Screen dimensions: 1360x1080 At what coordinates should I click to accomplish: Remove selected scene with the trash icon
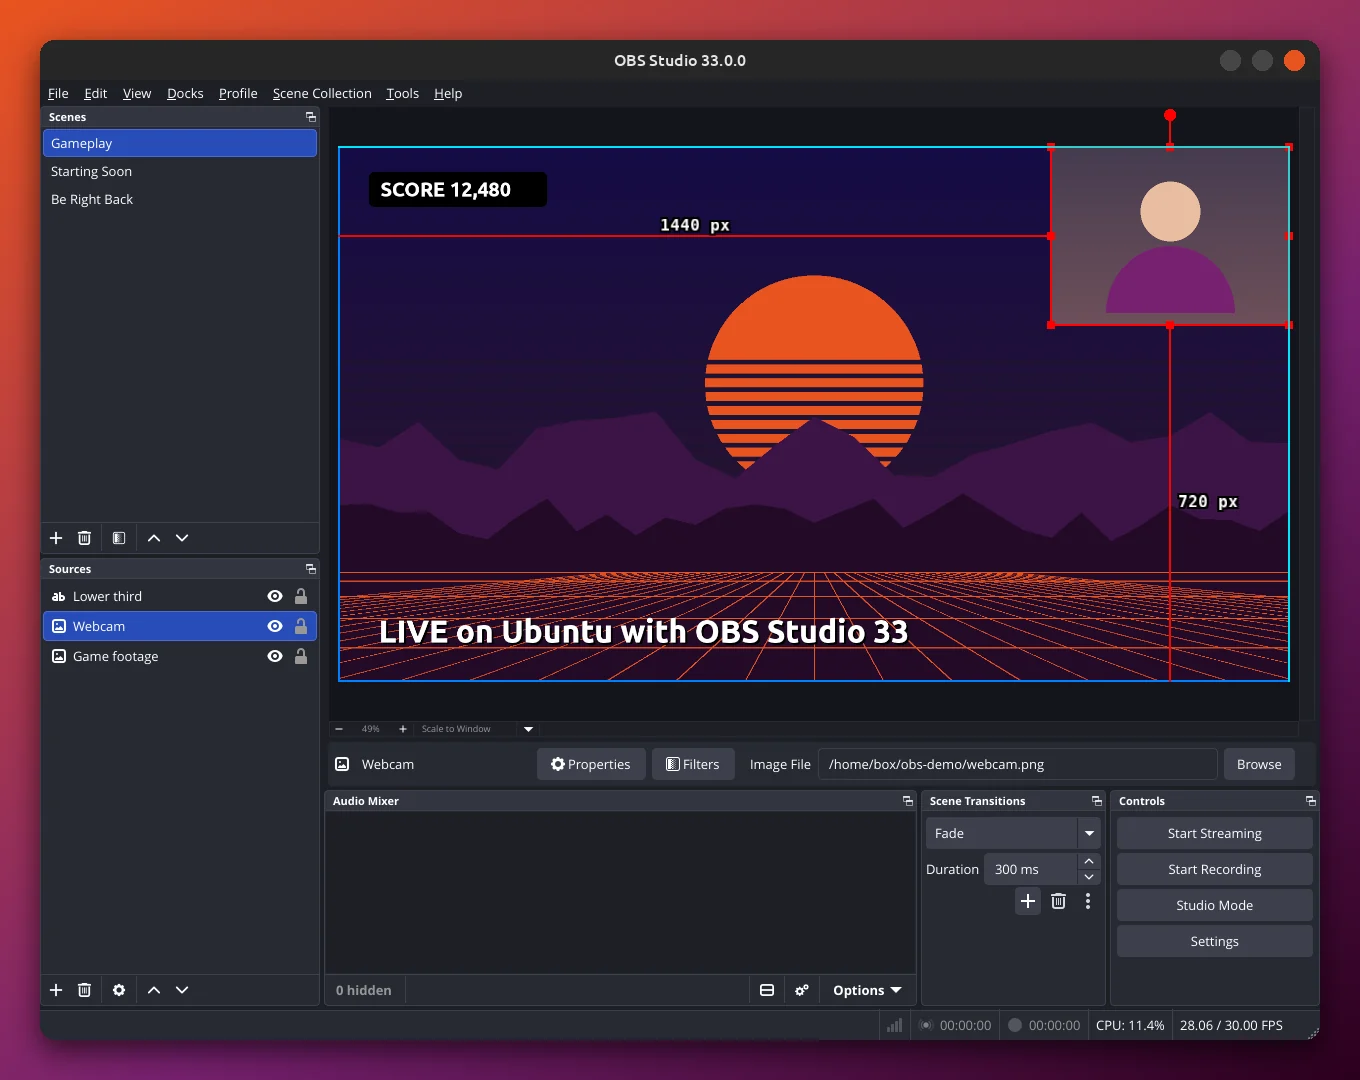[85, 538]
